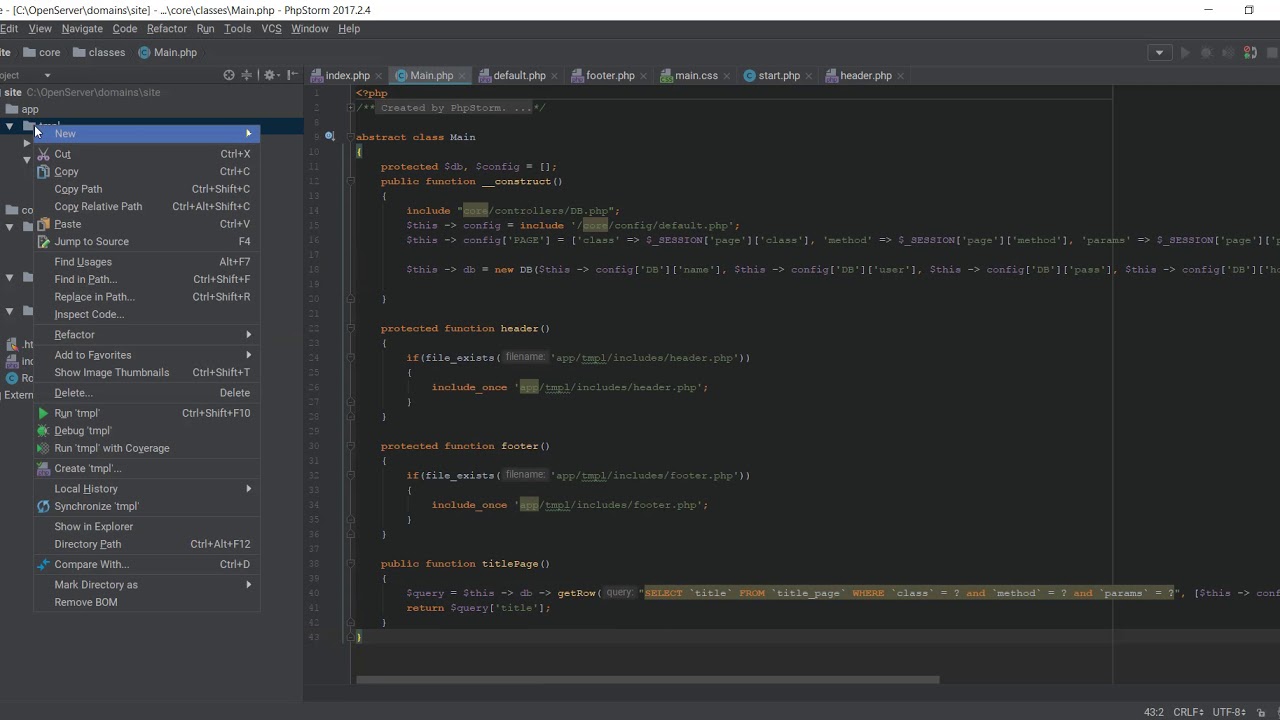Open the Tools menu in the menu bar

tap(238, 29)
